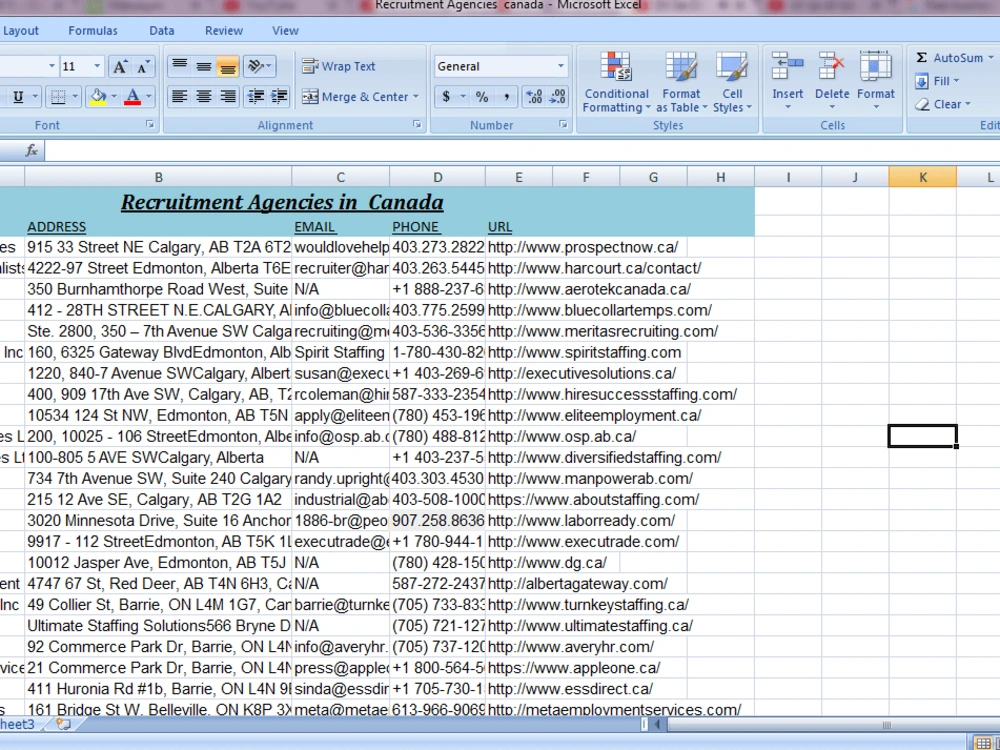
Task: Toggle Wrap Text
Action: click(x=339, y=66)
